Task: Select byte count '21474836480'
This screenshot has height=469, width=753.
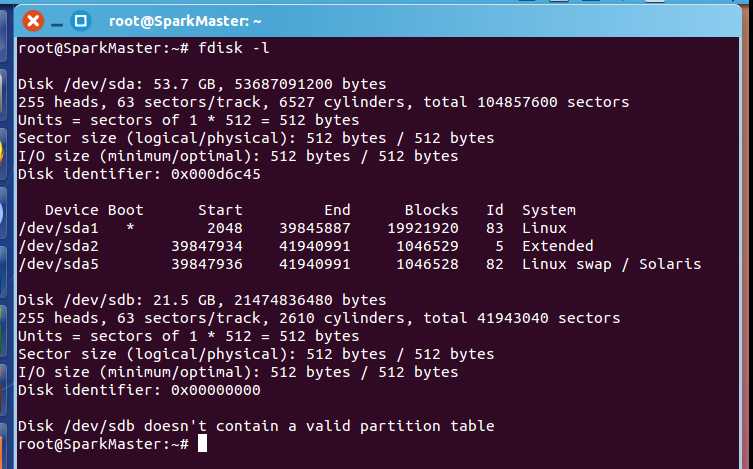Action: pyautogui.click(x=283, y=300)
